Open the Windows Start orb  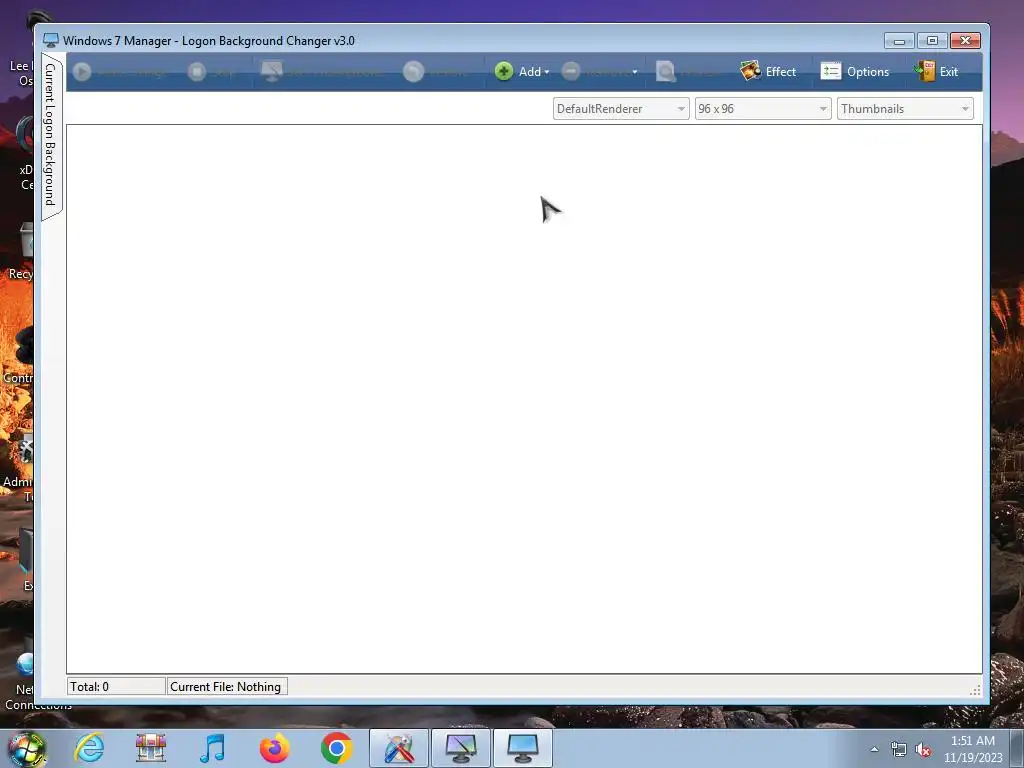pyautogui.click(x=26, y=748)
